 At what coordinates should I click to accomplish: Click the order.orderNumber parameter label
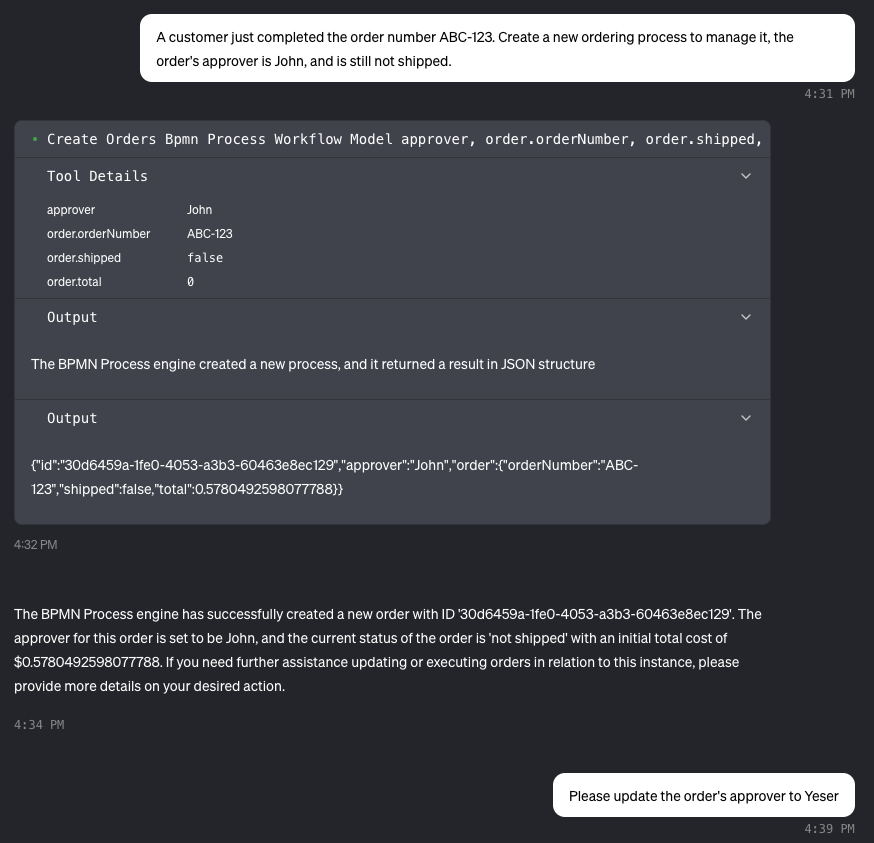(x=98, y=234)
